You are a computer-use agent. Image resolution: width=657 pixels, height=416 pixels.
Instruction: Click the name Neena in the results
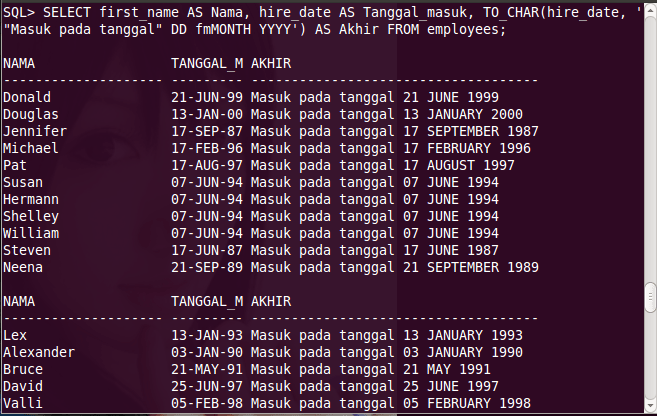pos(23,267)
